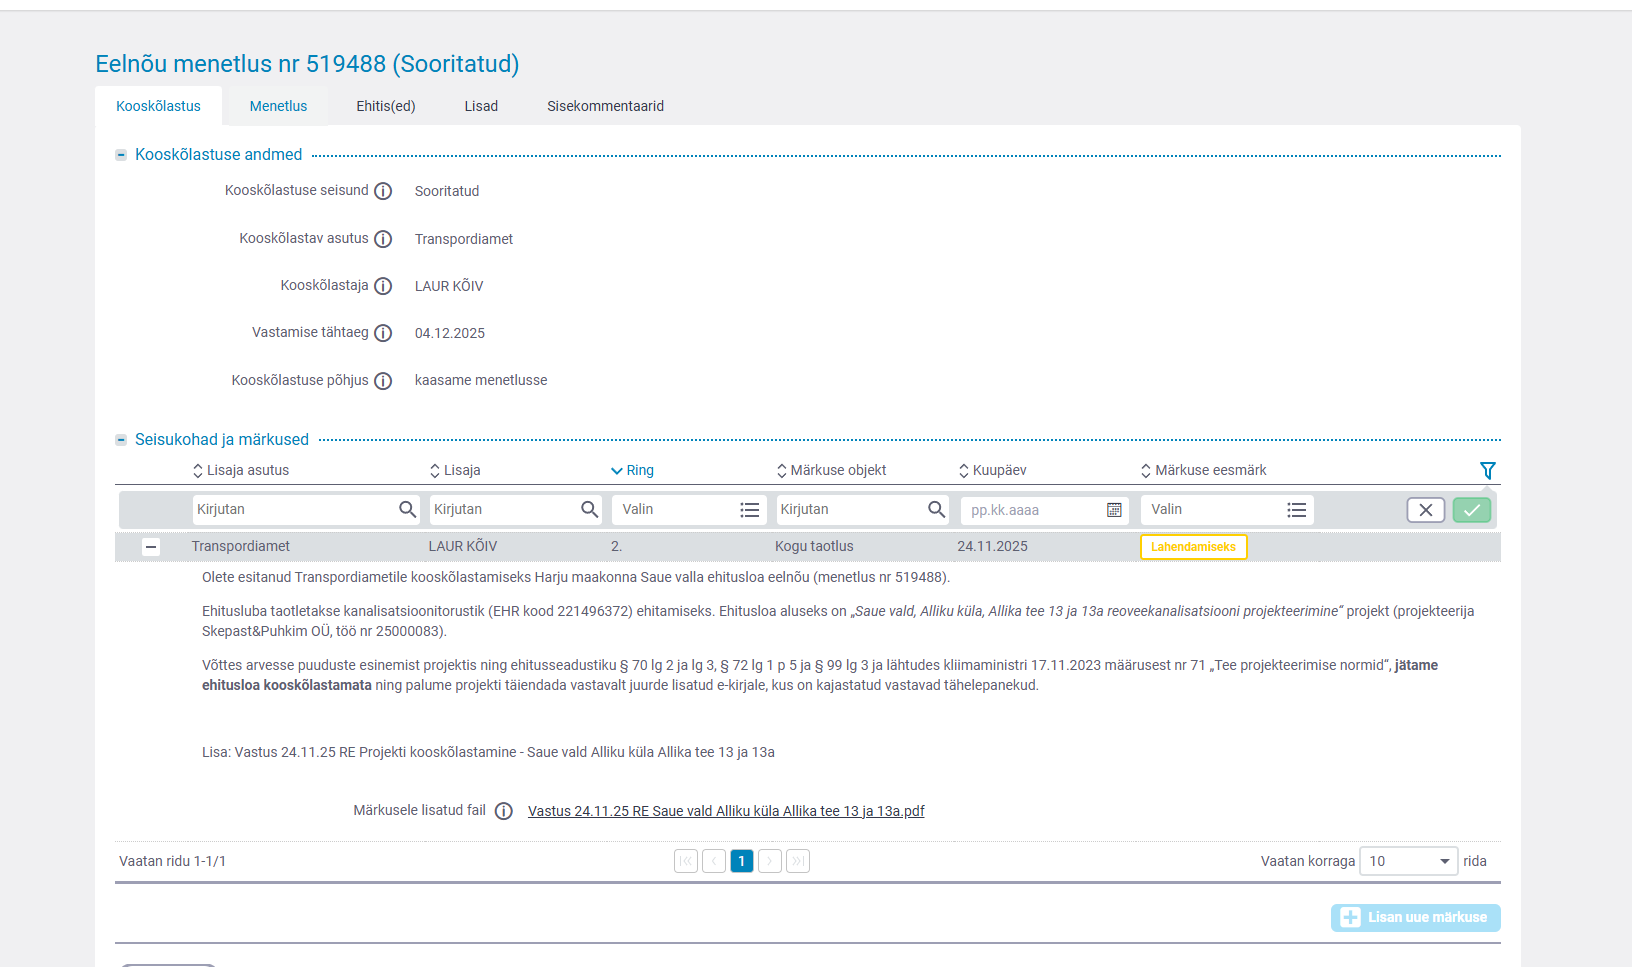This screenshot has height=967, width=1632.
Task: Click search icon in Lisaja asutus filter
Action: [x=407, y=509]
